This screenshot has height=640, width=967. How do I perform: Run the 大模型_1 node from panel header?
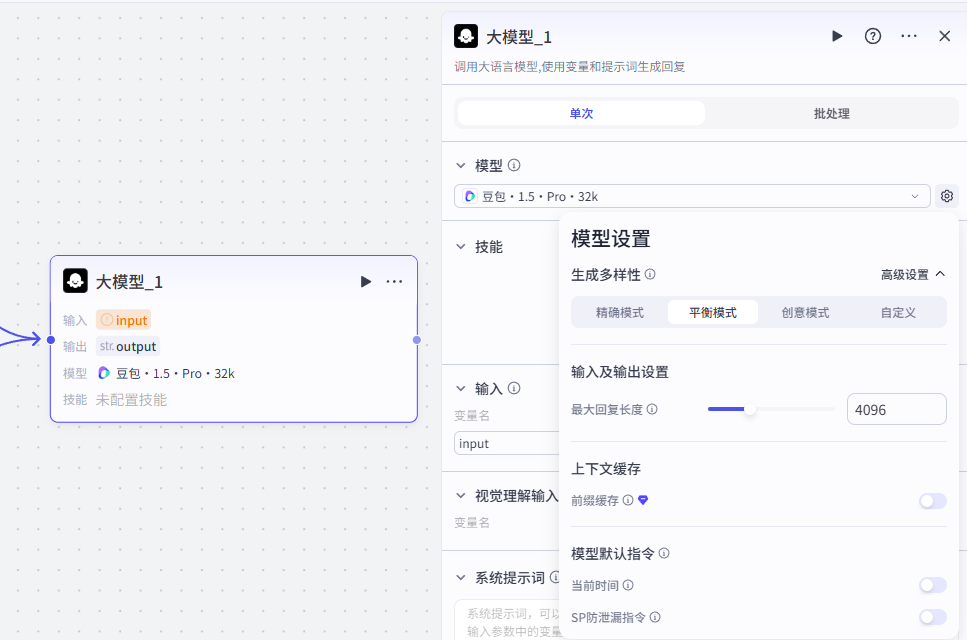pos(837,36)
